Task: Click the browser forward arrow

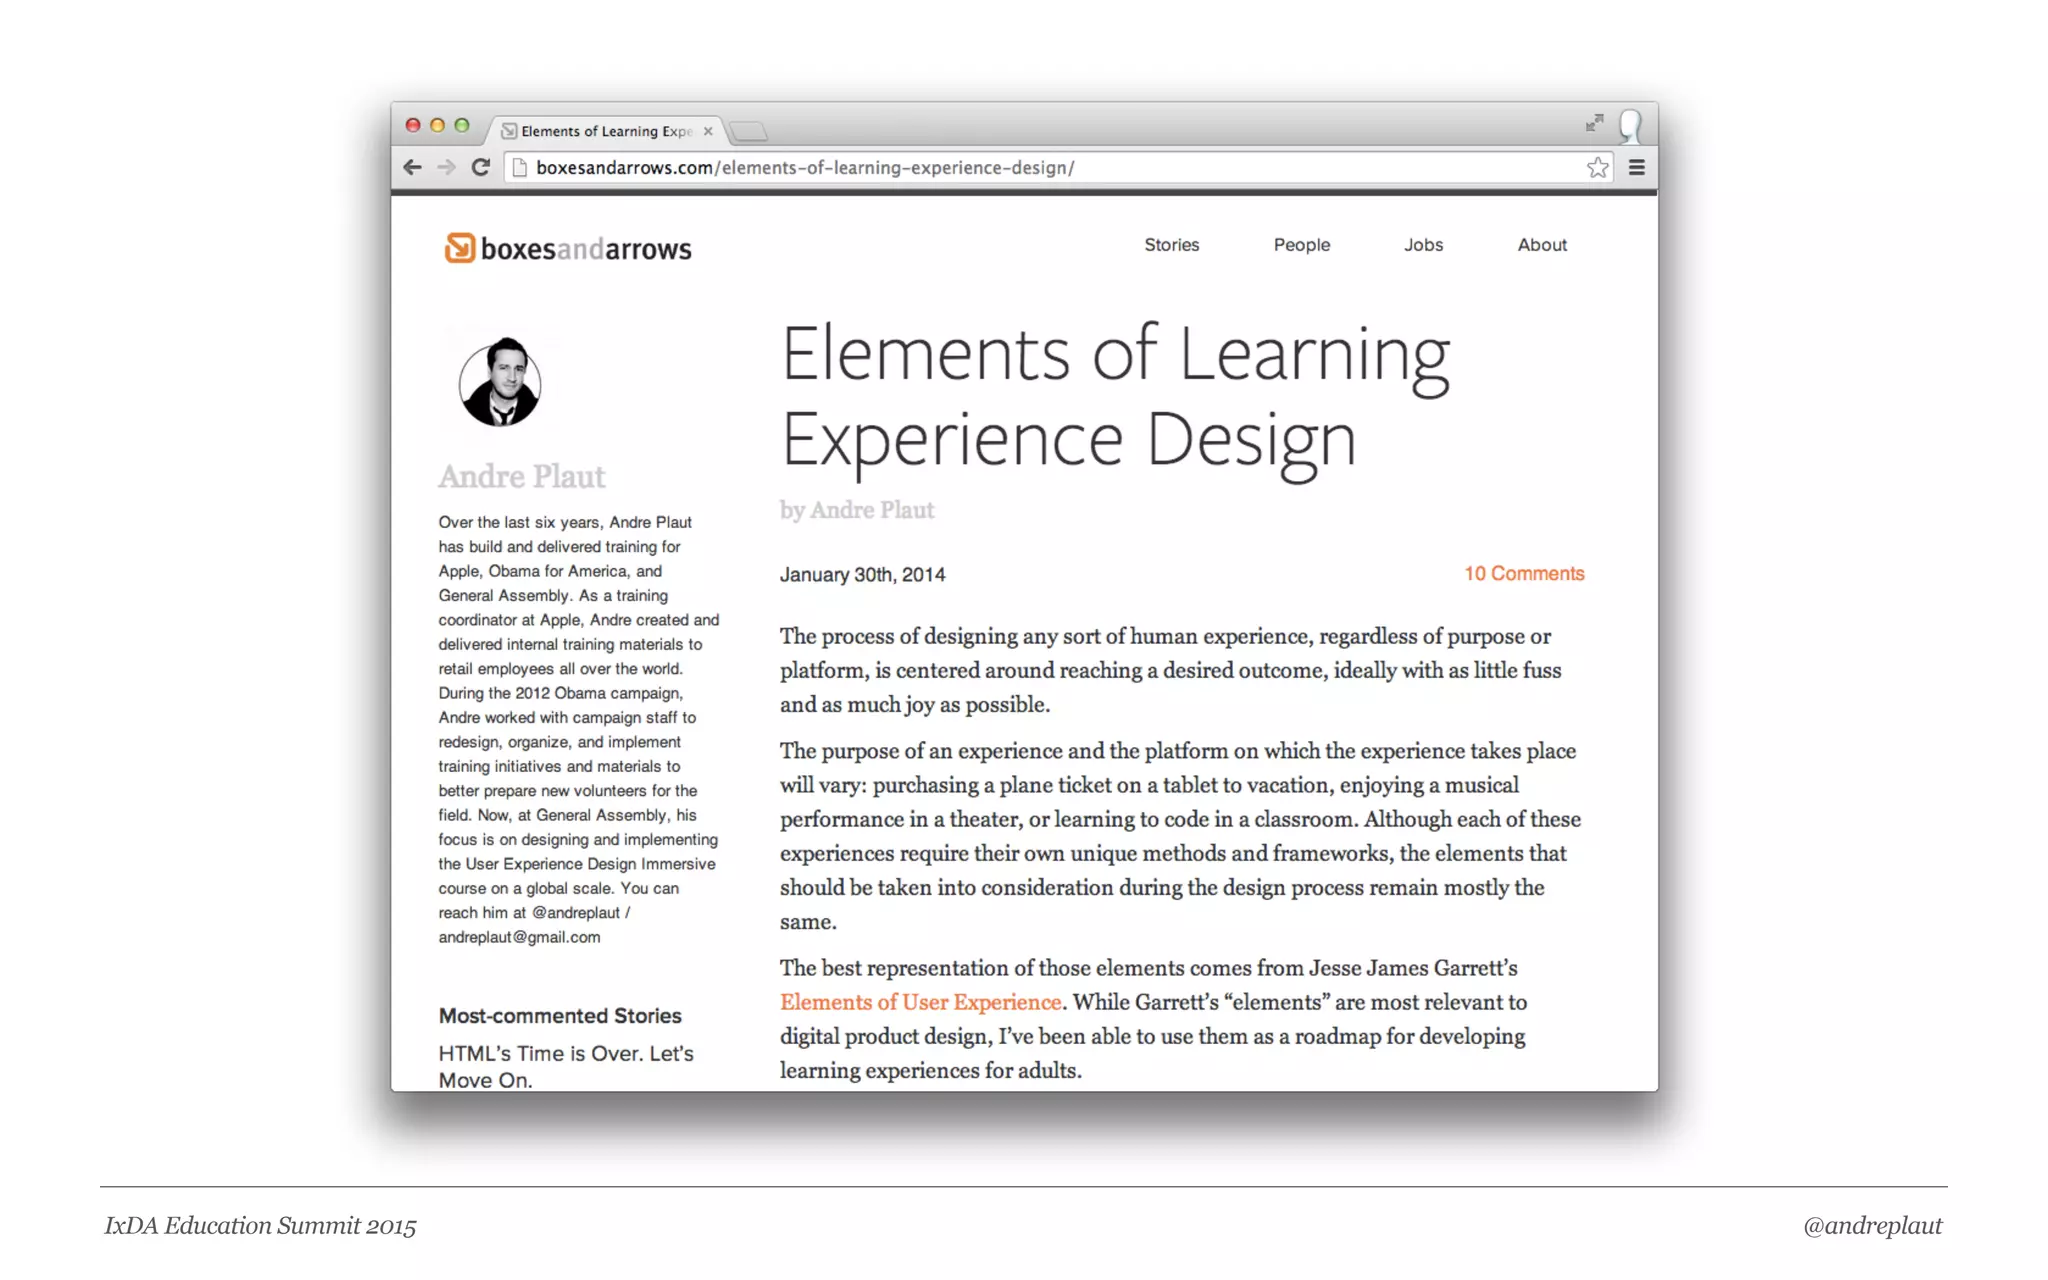Action: pos(446,167)
